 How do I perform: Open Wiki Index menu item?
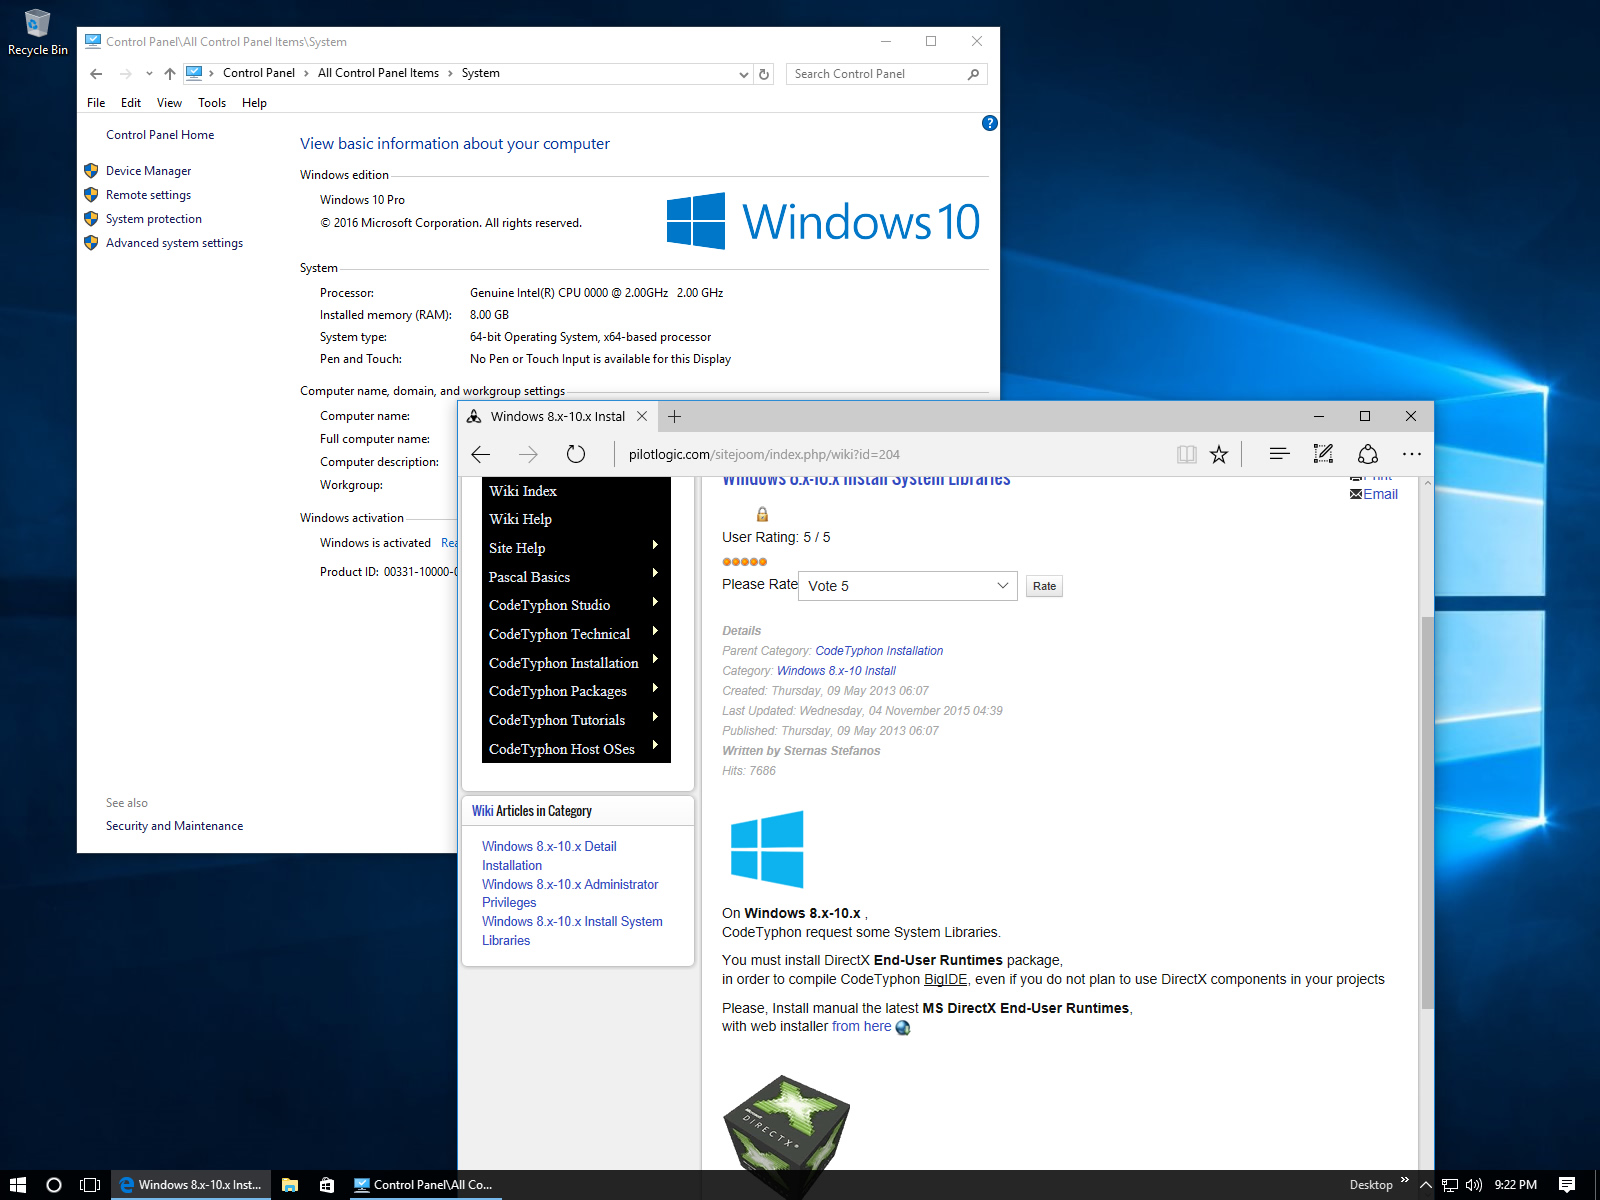(523, 491)
